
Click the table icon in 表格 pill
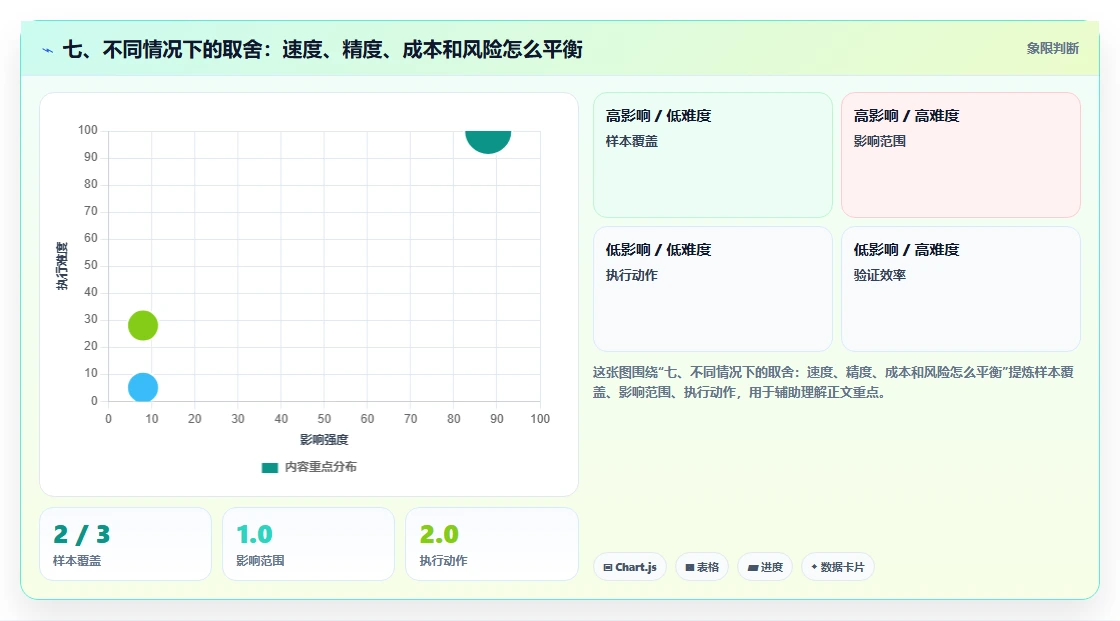[690, 567]
